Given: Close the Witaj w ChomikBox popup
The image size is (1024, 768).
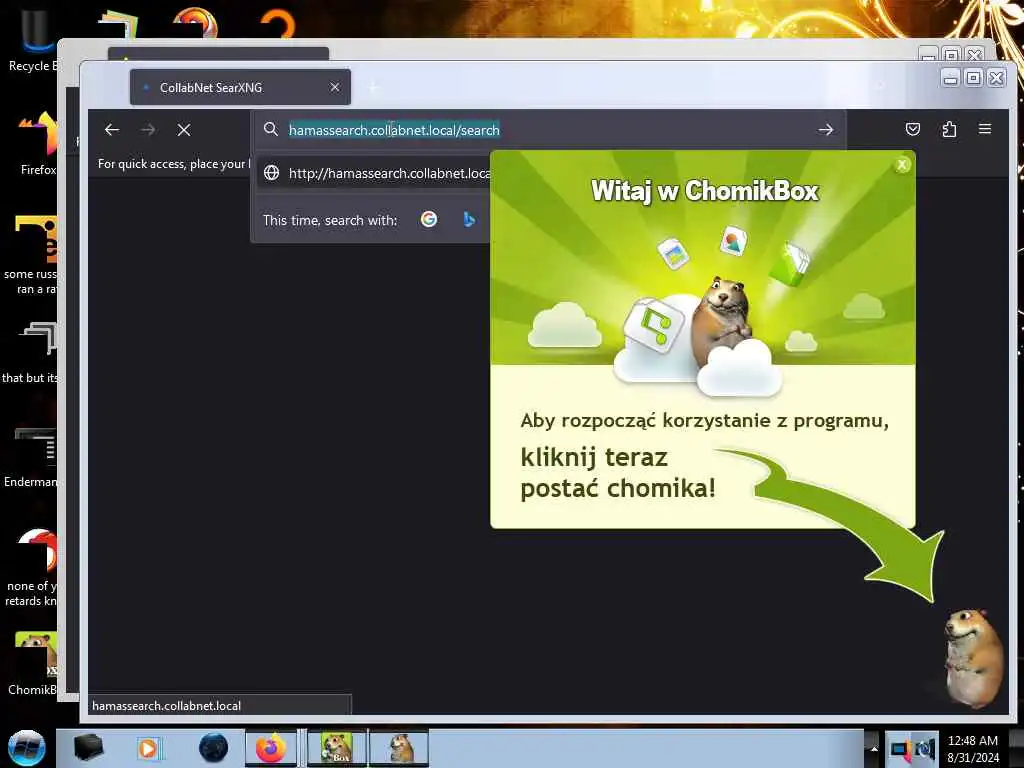Looking at the screenshot, I should [902, 165].
